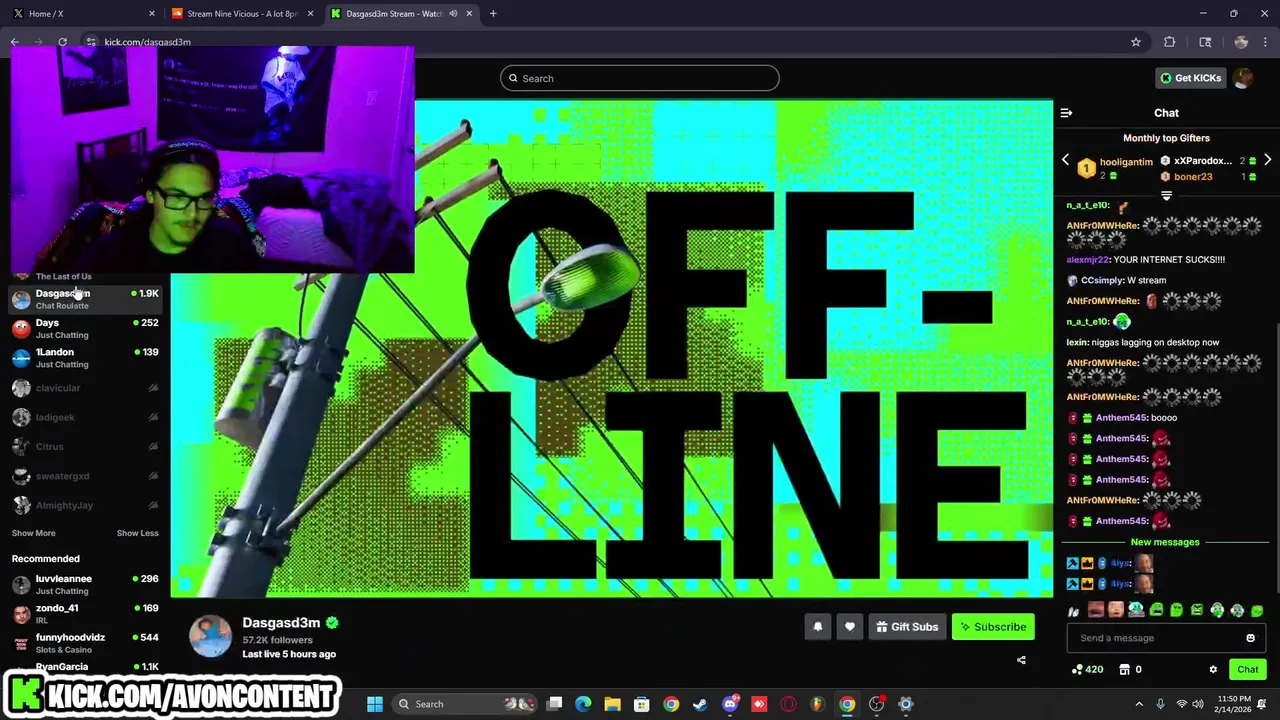
Task: Open the browser side panel icon
Action: (1205, 42)
